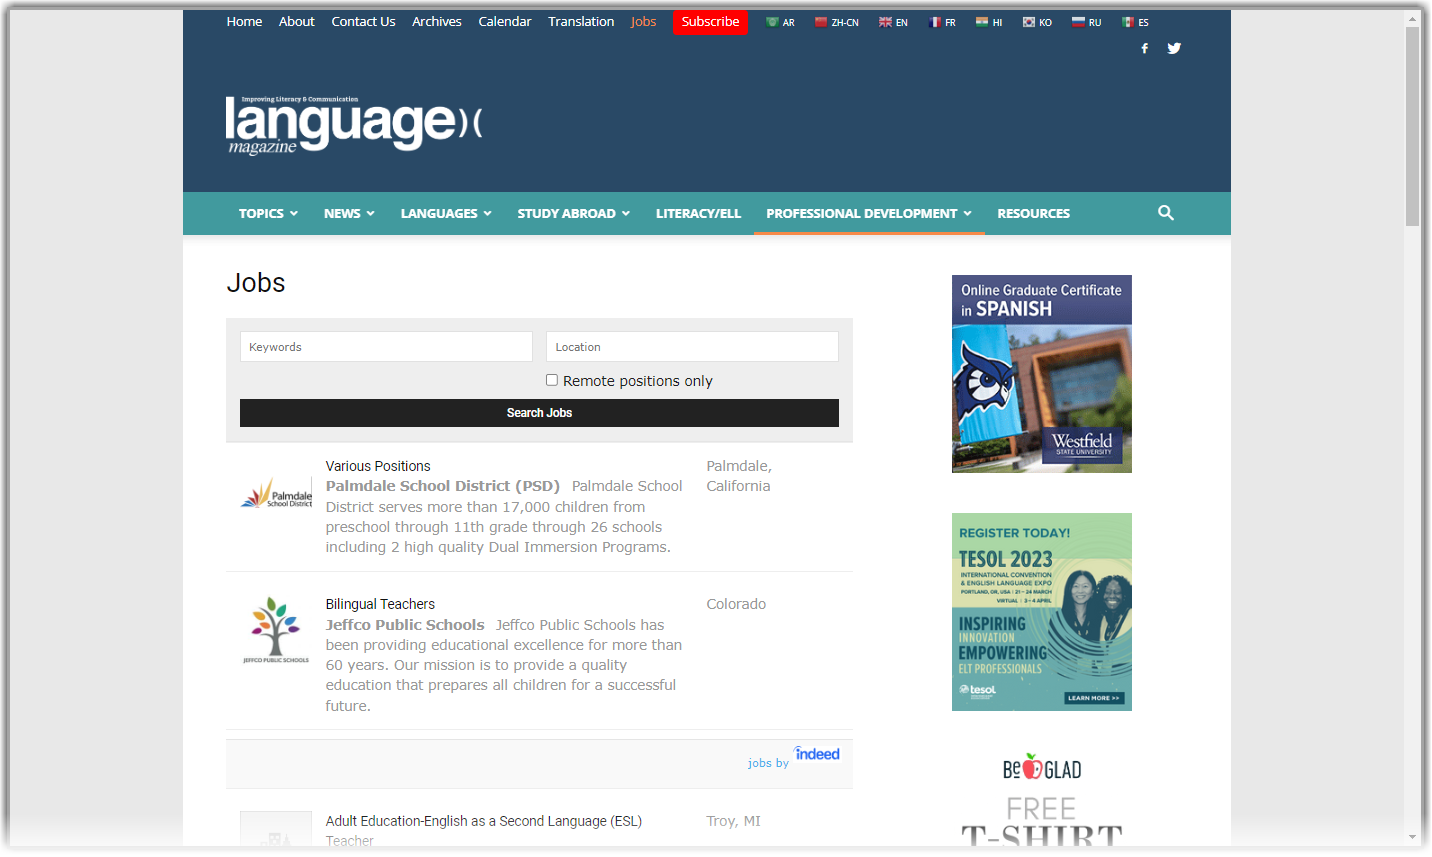Click the search magnifier icon
This screenshot has height=857, width=1432.
[1166, 213]
